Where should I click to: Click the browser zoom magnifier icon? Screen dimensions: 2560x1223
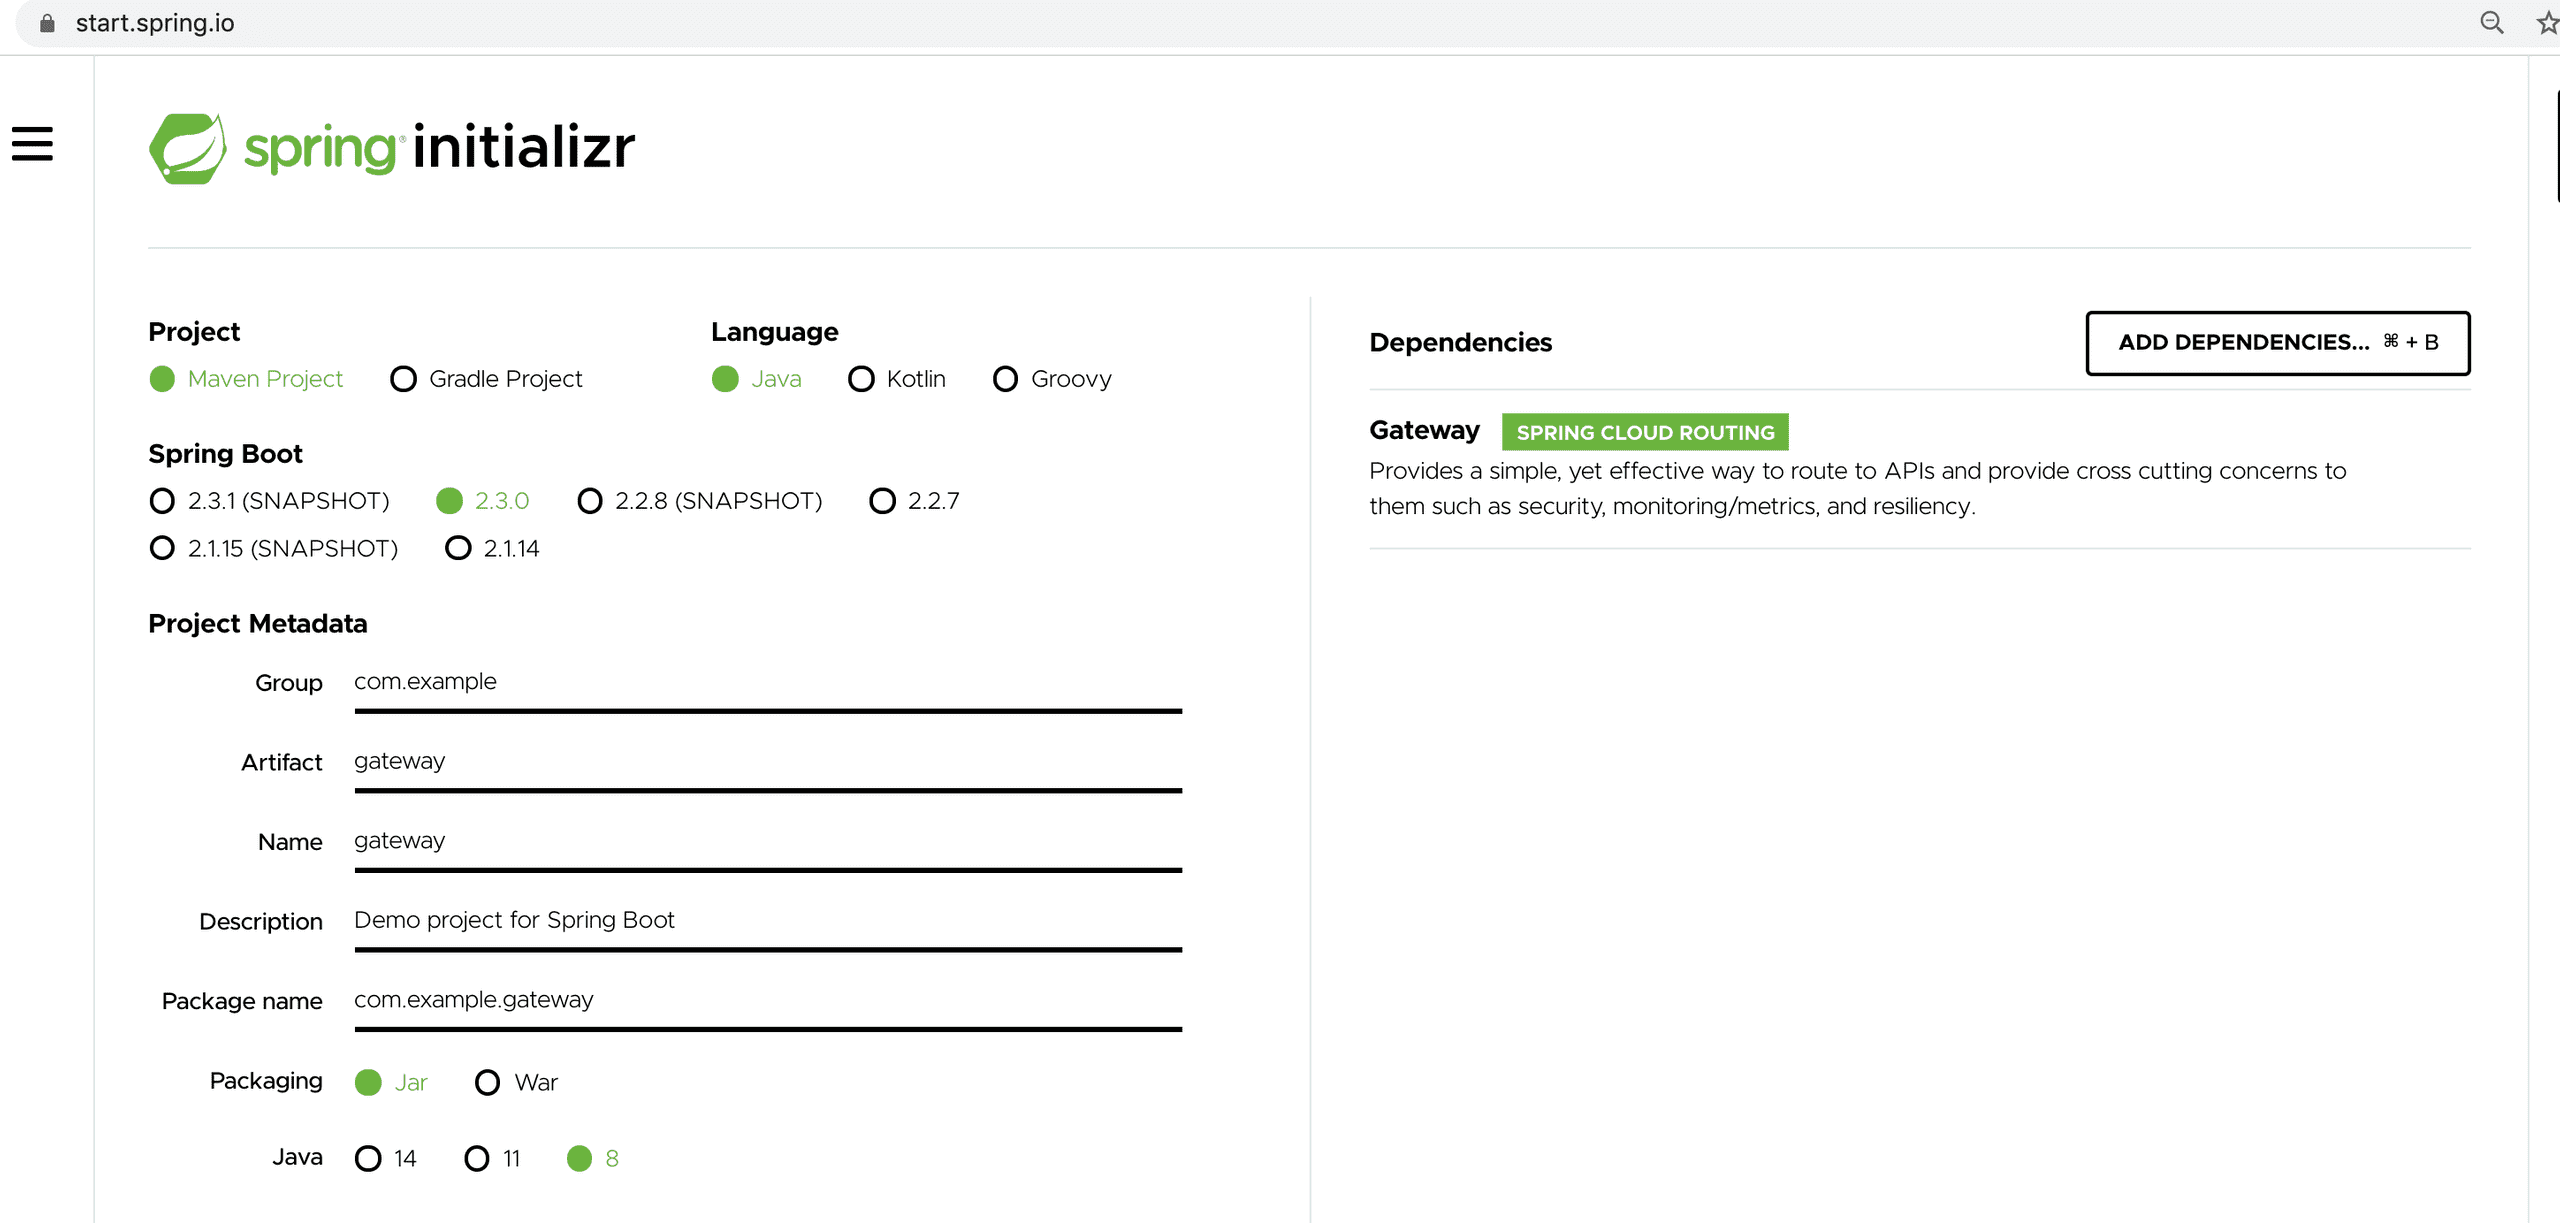(2491, 22)
